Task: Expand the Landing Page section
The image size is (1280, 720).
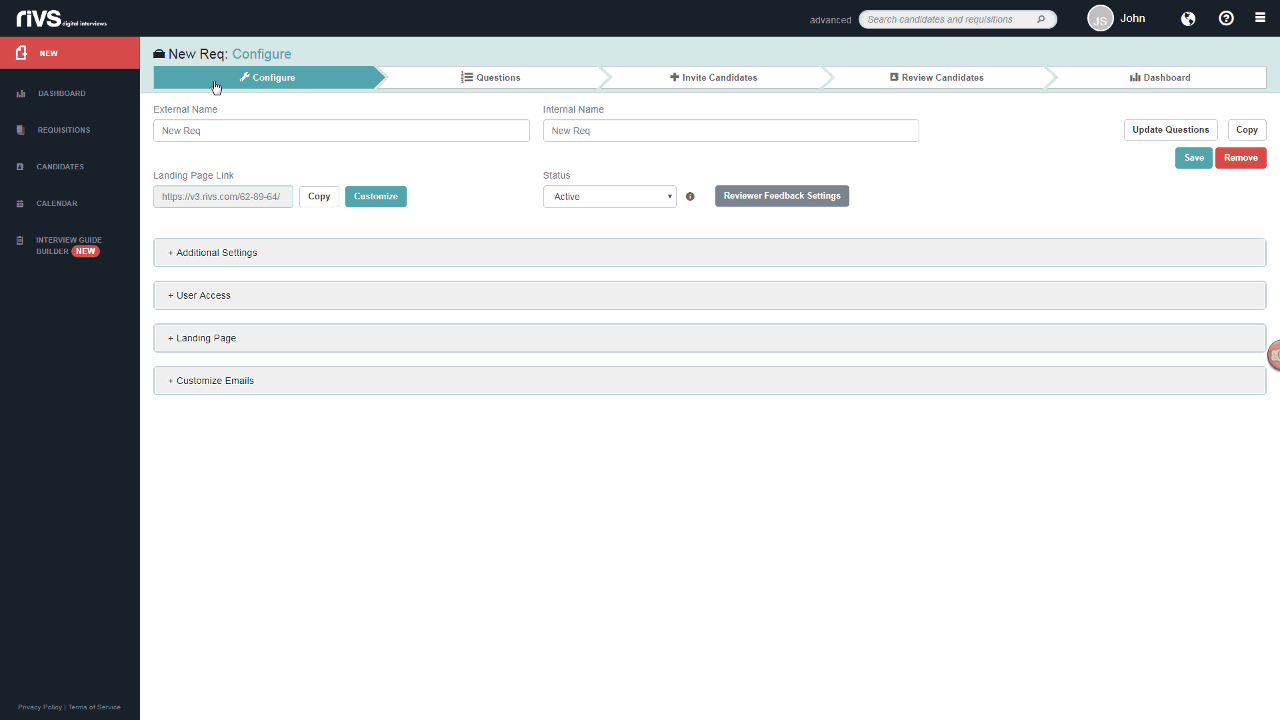Action: tap(710, 338)
